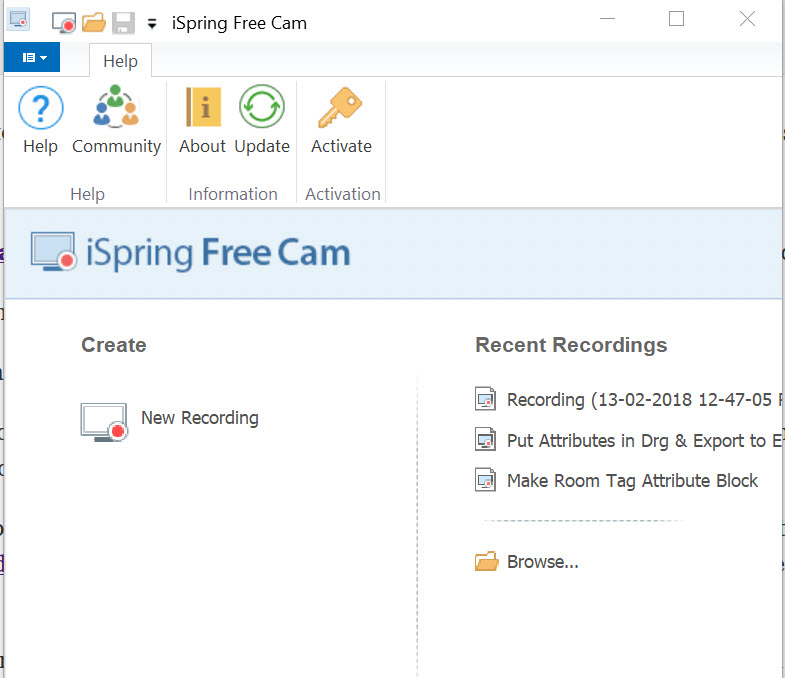785x678 pixels.
Task: Select the Help ribbon tab
Action: click(120, 61)
